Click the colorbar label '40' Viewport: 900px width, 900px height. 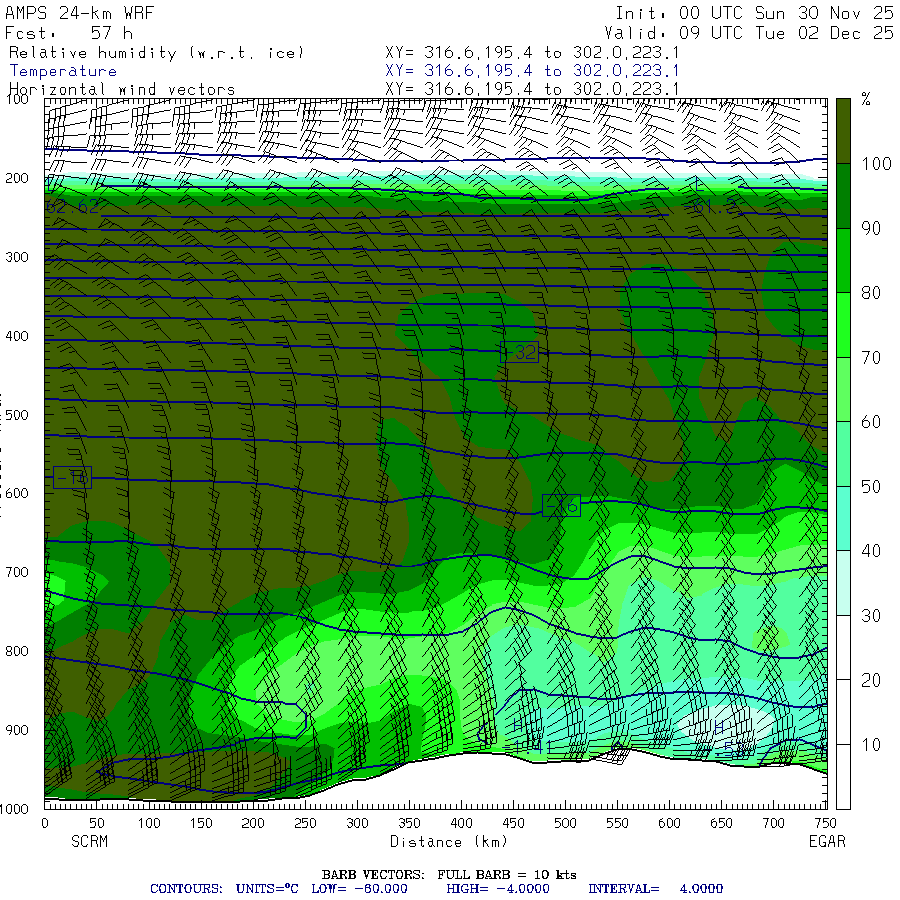(871, 551)
